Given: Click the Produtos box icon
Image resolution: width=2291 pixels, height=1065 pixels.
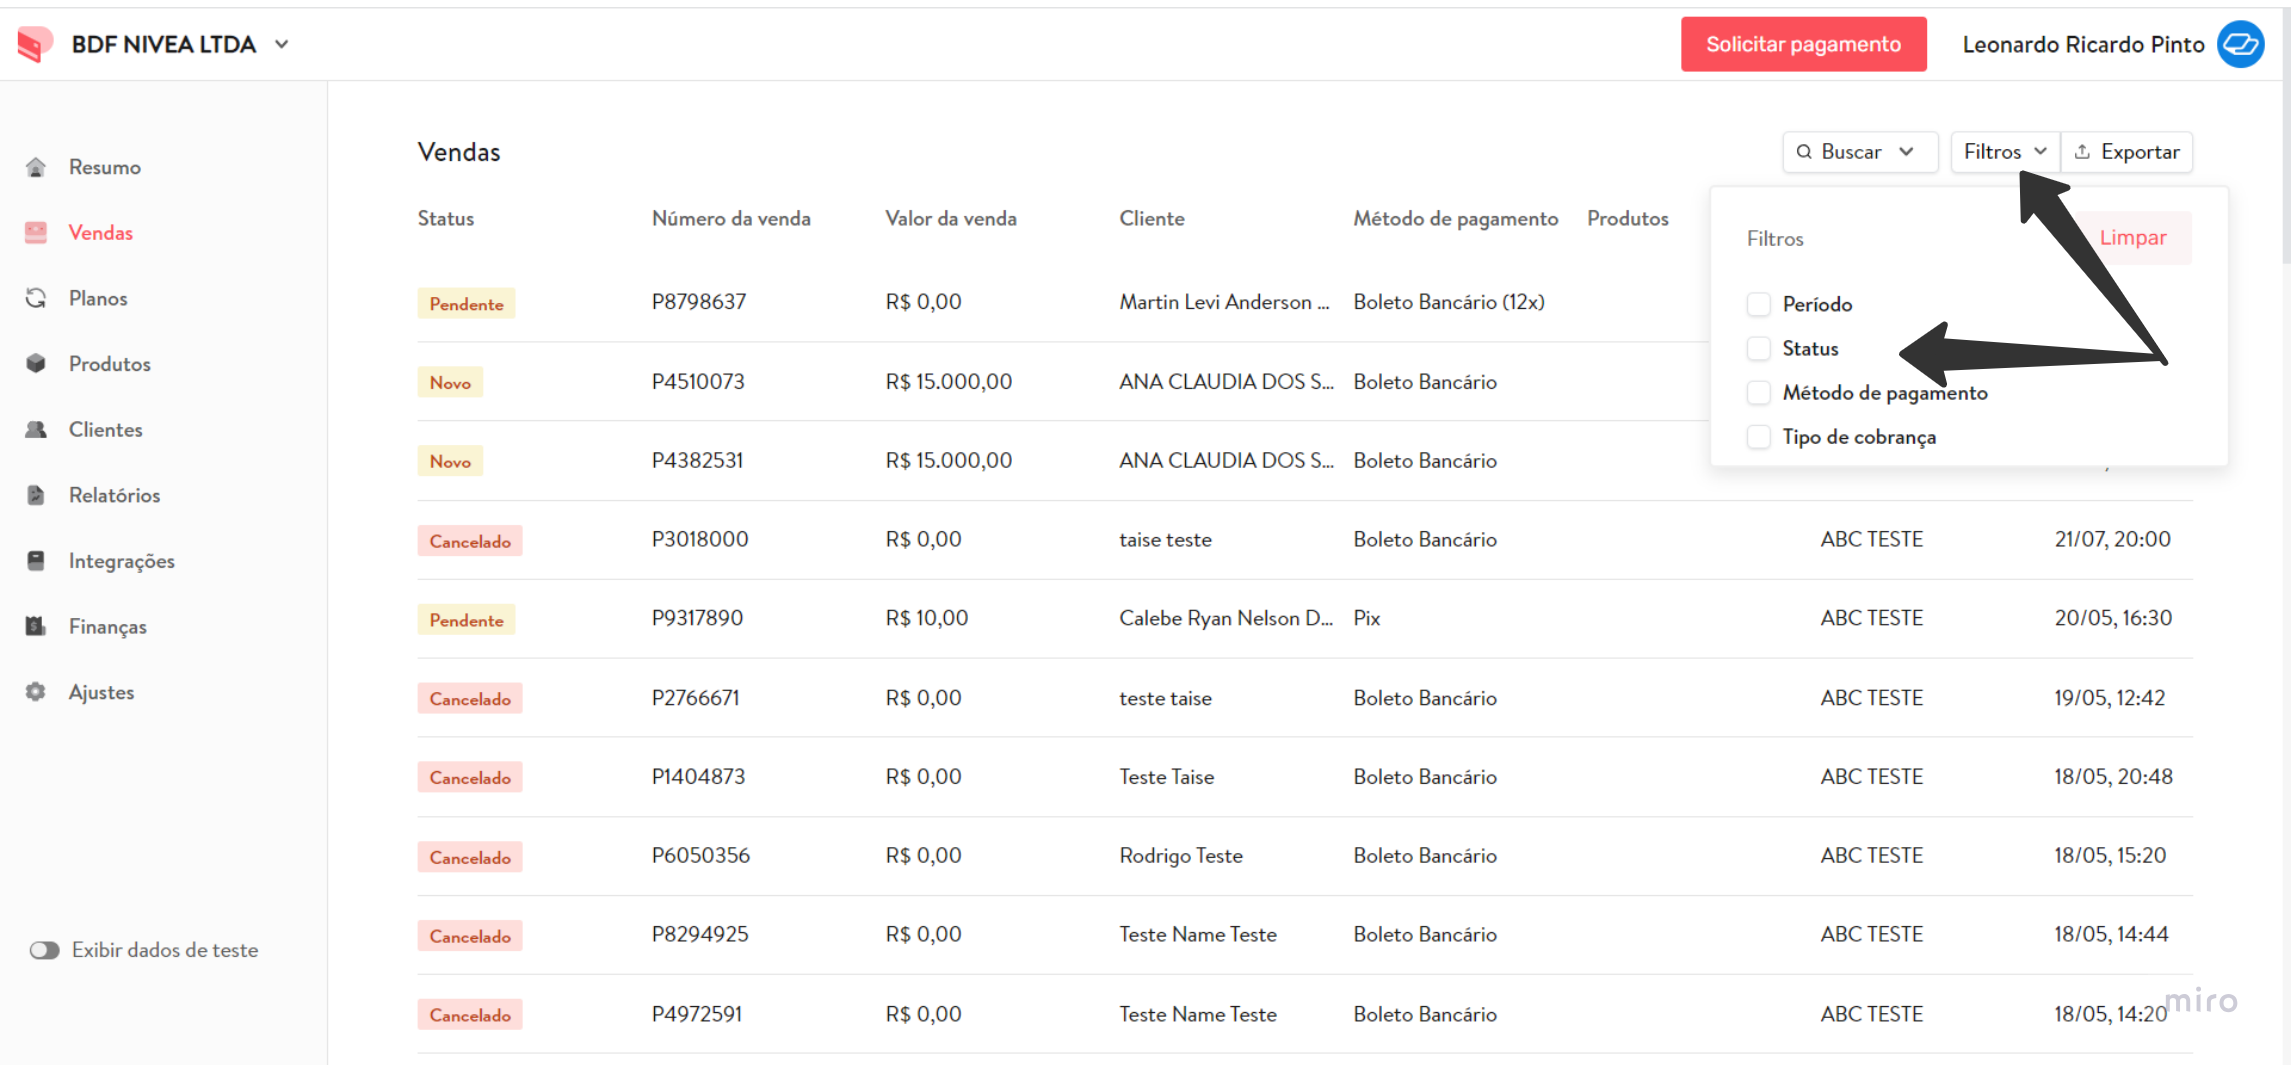Looking at the screenshot, I should point(36,363).
